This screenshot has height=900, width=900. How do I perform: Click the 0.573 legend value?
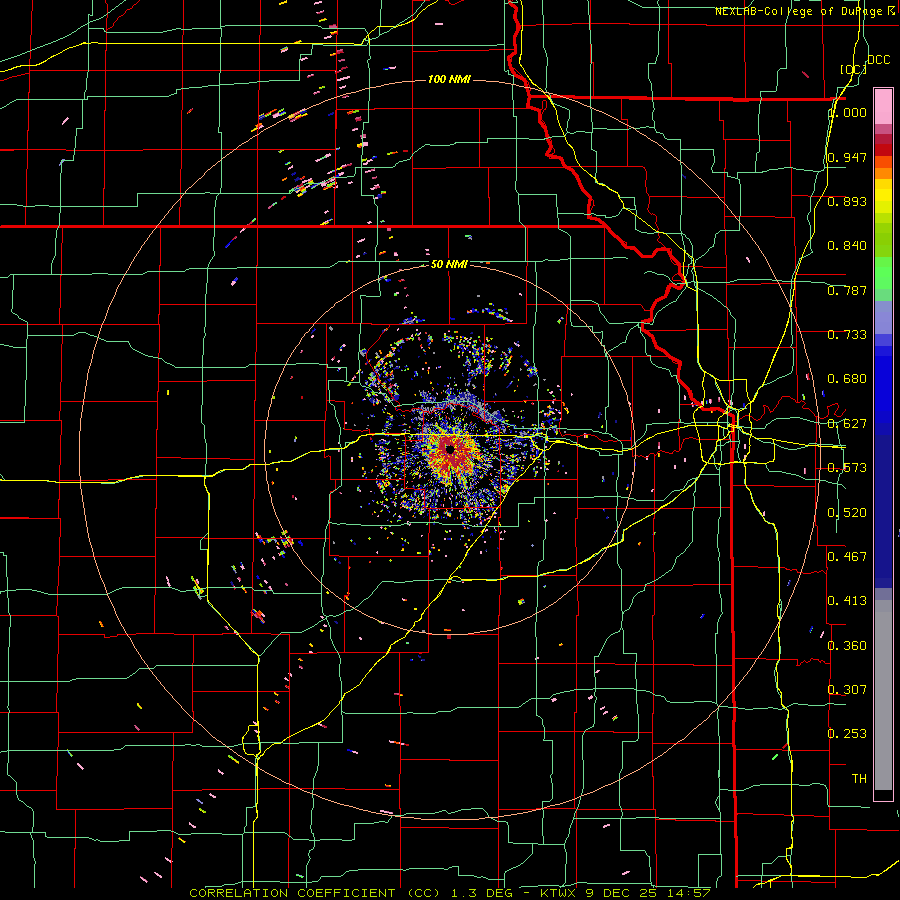click(848, 468)
